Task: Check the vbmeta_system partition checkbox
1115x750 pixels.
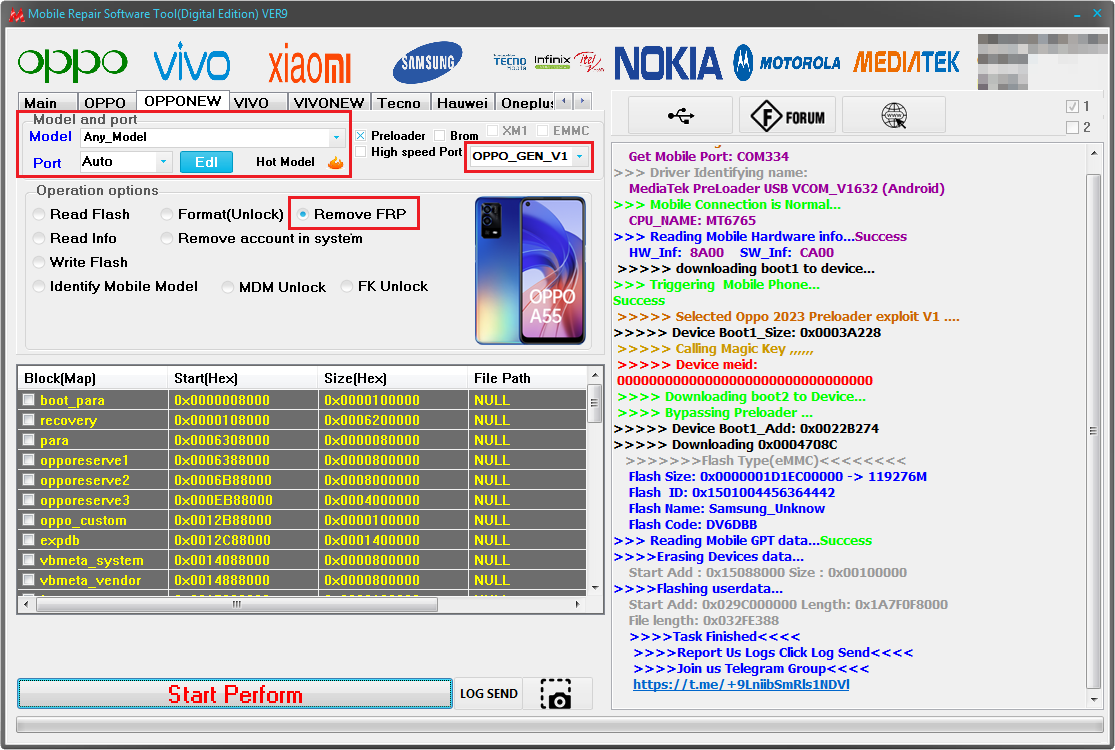Action: coord(28,559)
